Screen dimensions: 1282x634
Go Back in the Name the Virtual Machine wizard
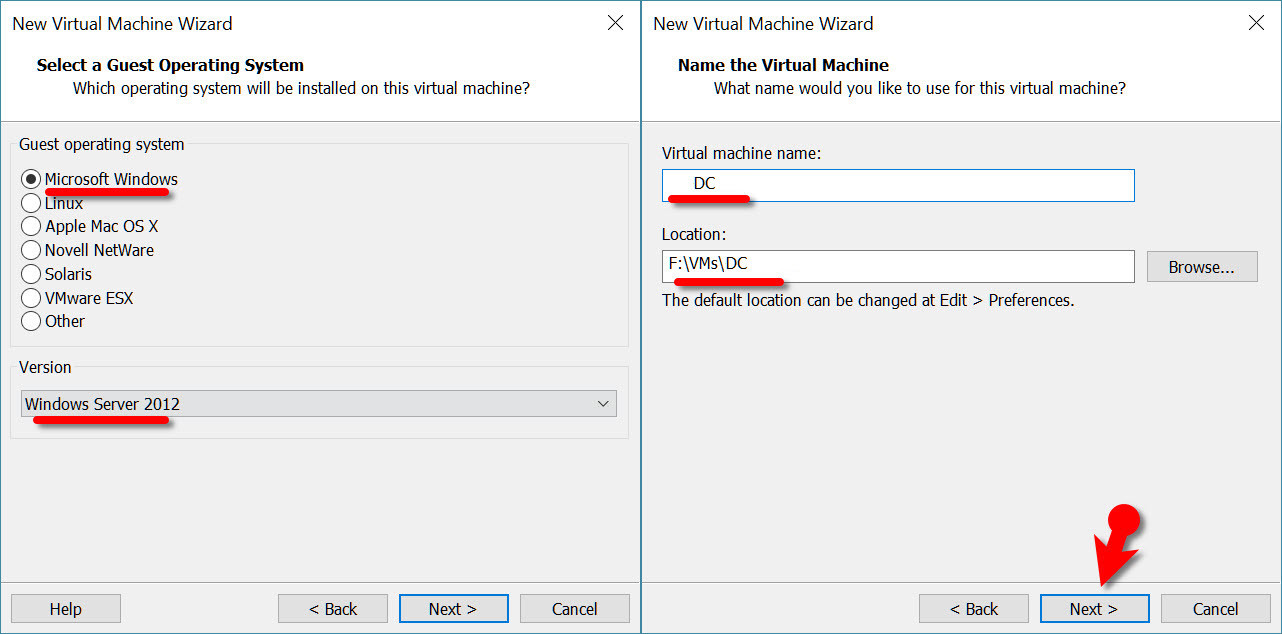click(x=974, y=609)
